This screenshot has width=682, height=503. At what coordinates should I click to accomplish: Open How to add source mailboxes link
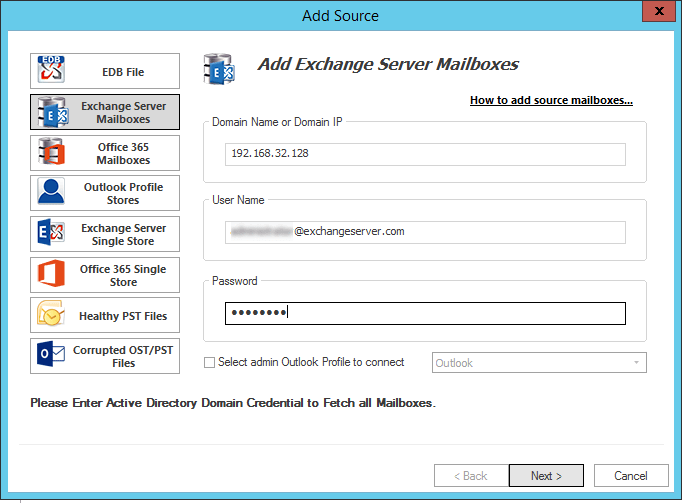coord(551,100)
